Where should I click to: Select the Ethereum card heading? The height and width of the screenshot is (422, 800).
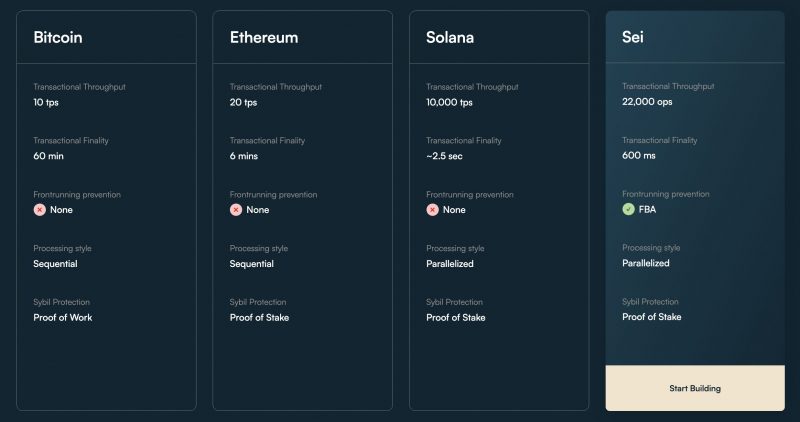point(264,37)
